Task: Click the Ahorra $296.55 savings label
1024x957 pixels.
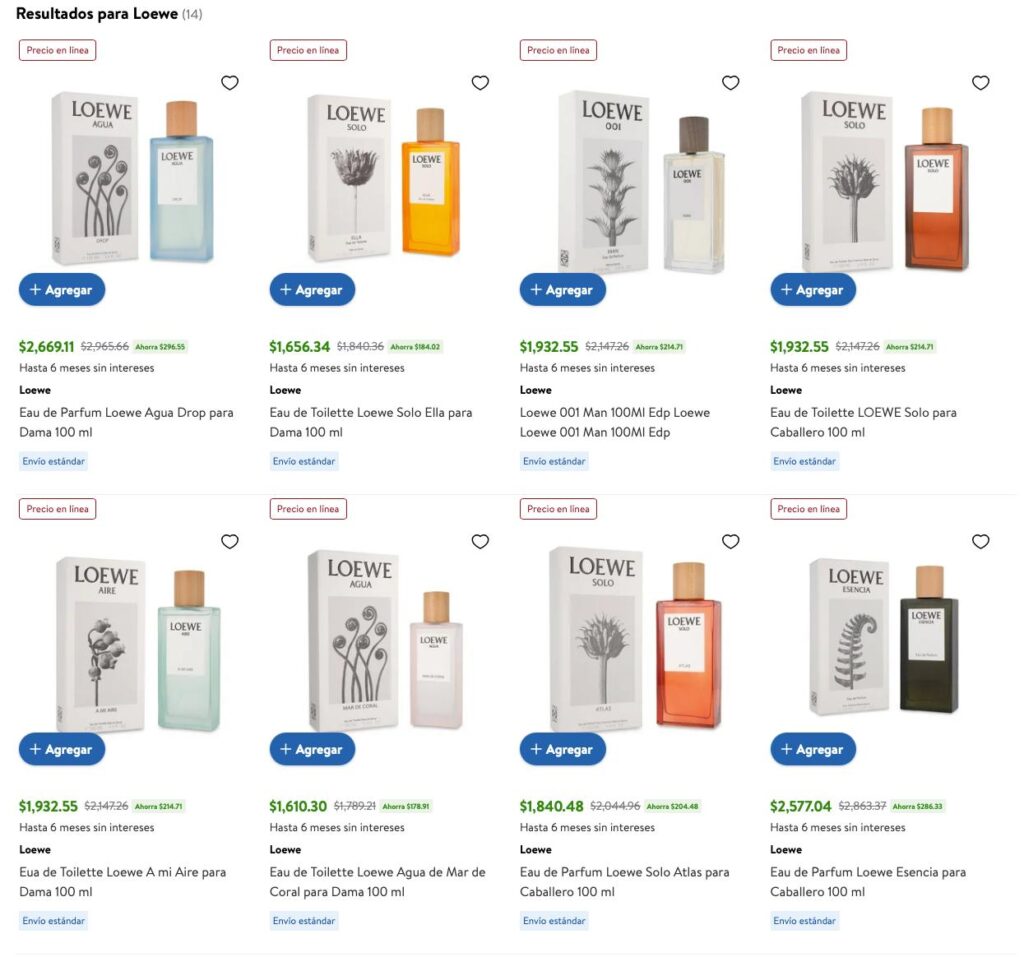Action: click(163, 346)
